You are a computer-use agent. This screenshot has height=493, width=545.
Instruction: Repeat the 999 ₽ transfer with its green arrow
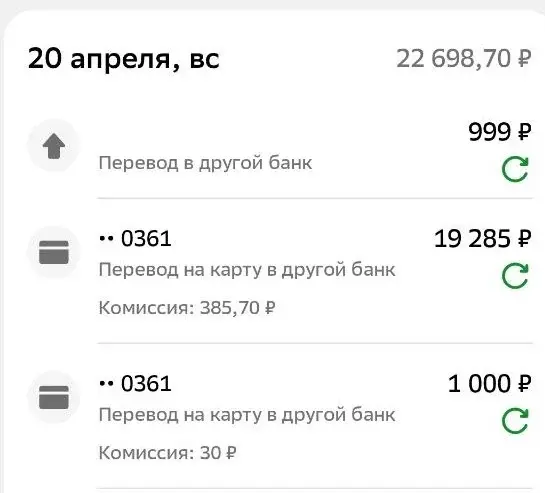pos(515,169)
